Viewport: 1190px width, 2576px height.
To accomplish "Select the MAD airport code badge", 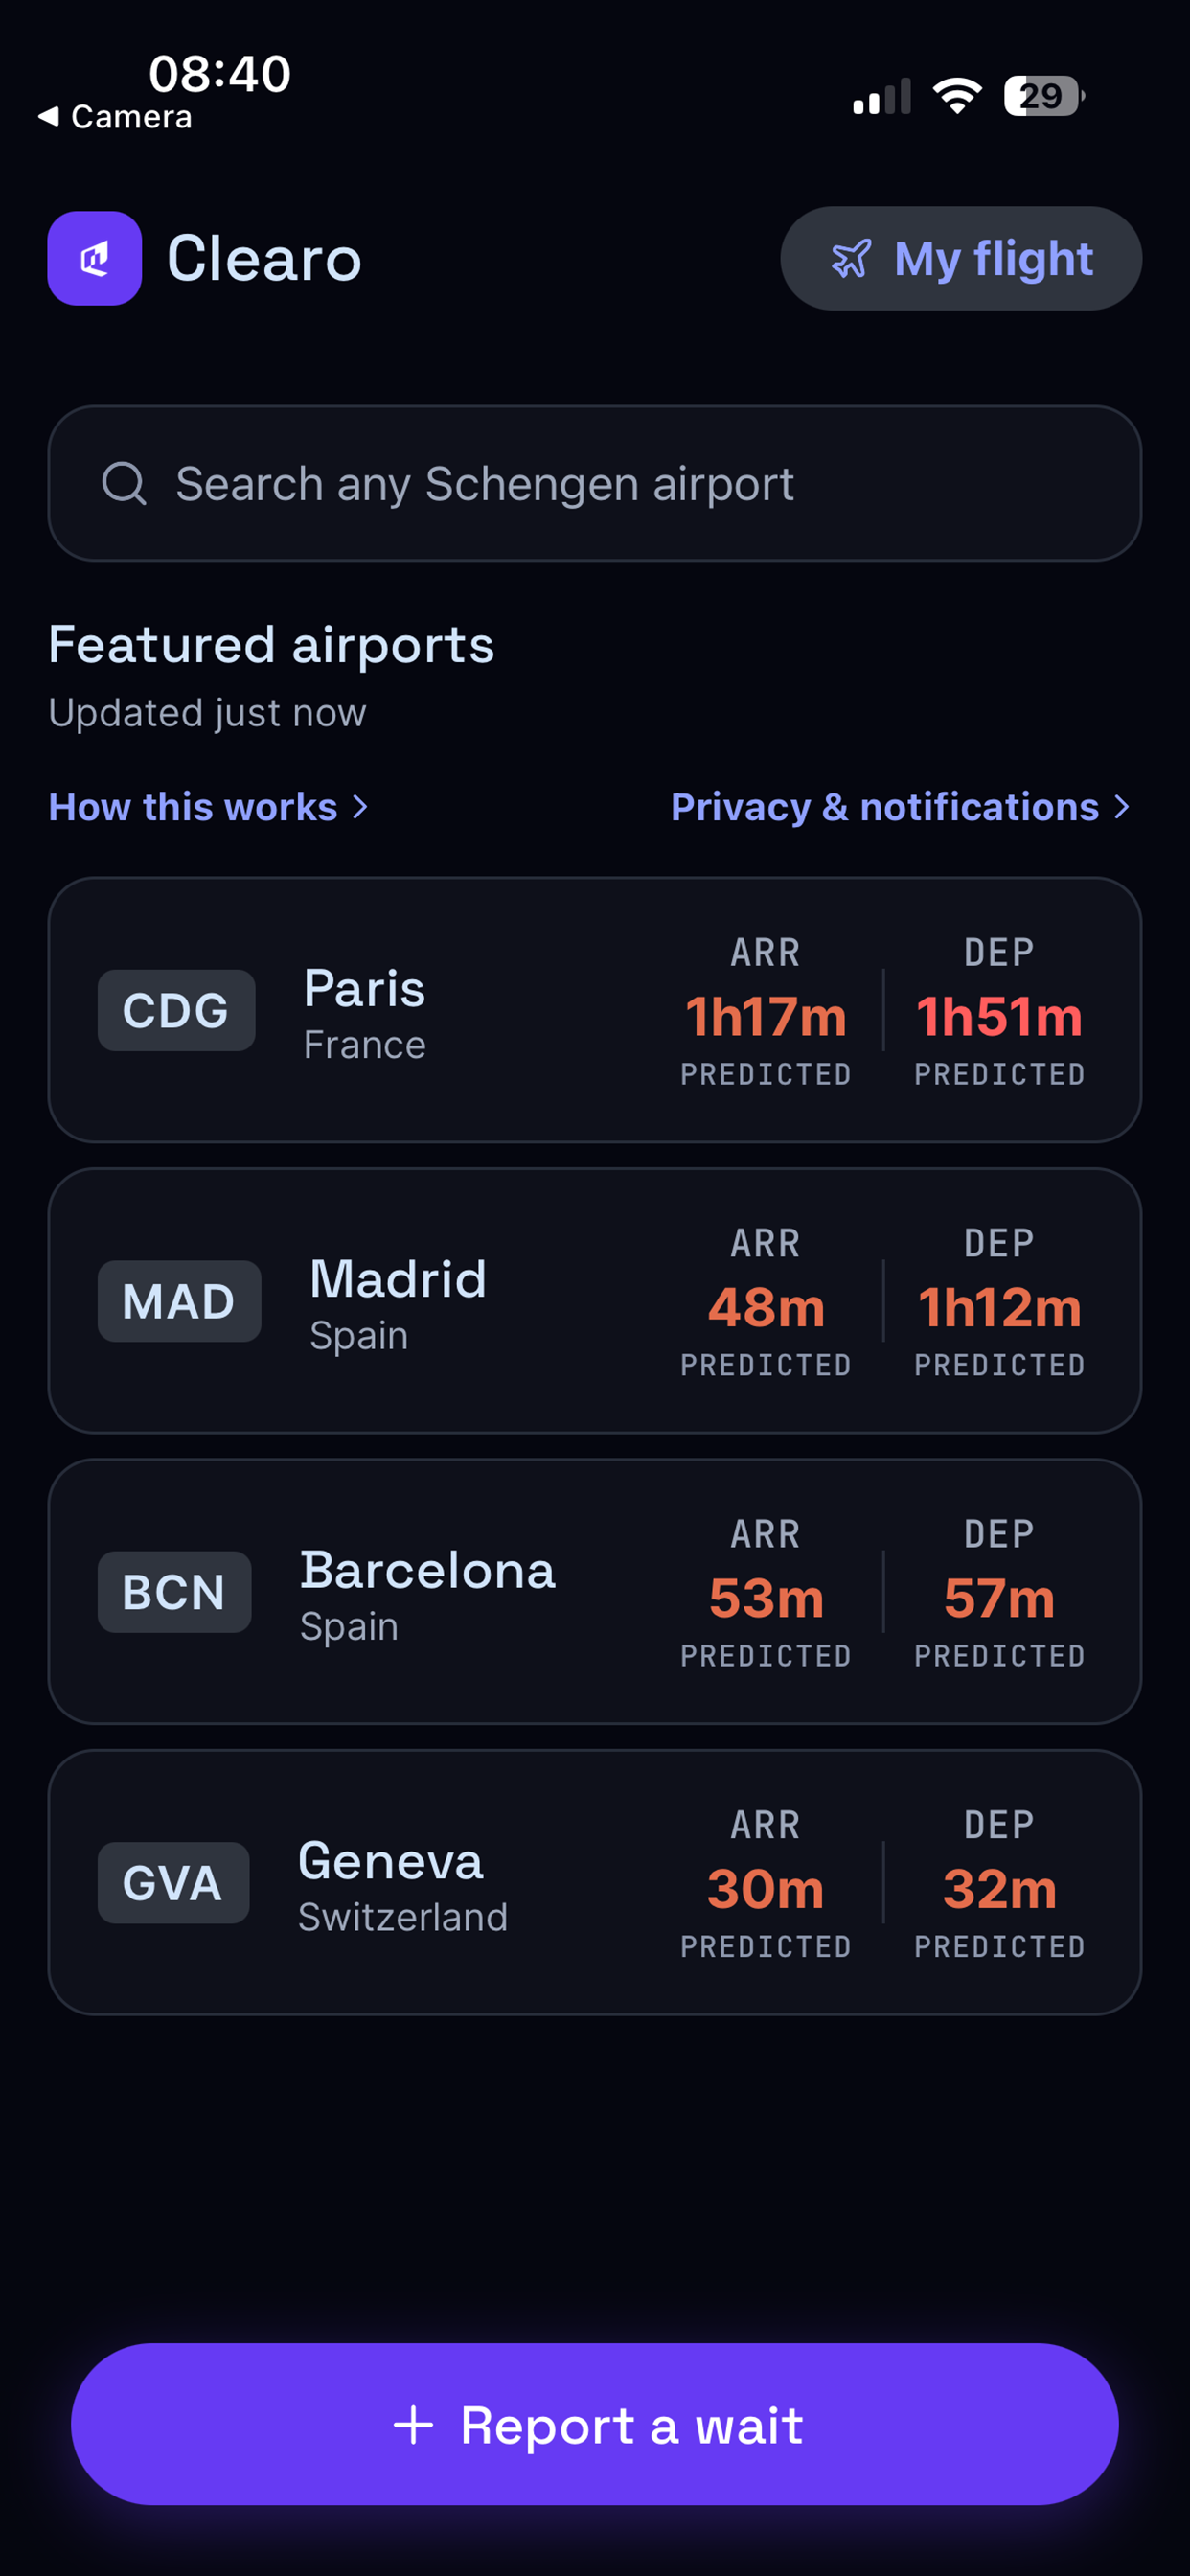I will point(179,1301).
